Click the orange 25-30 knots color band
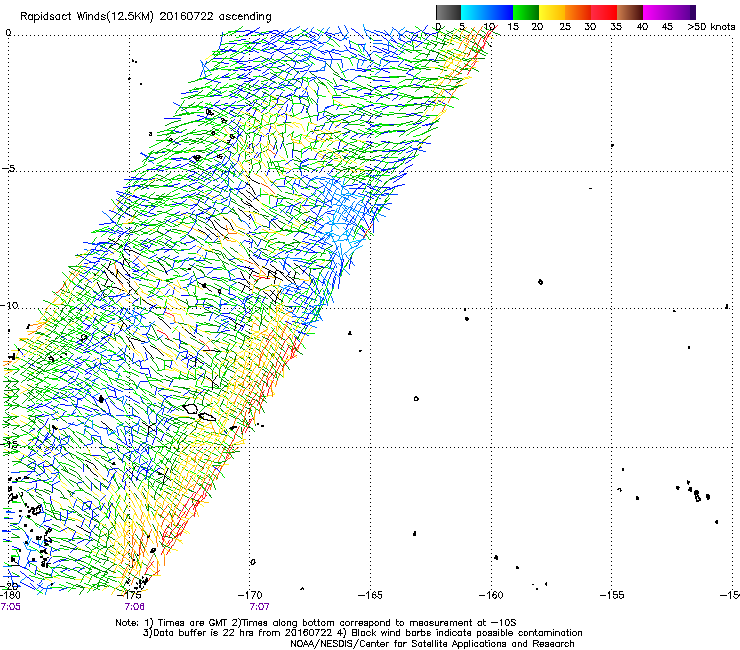Image resolution: width=740 pixels, height=650 pixels. (x=578, y=12)
